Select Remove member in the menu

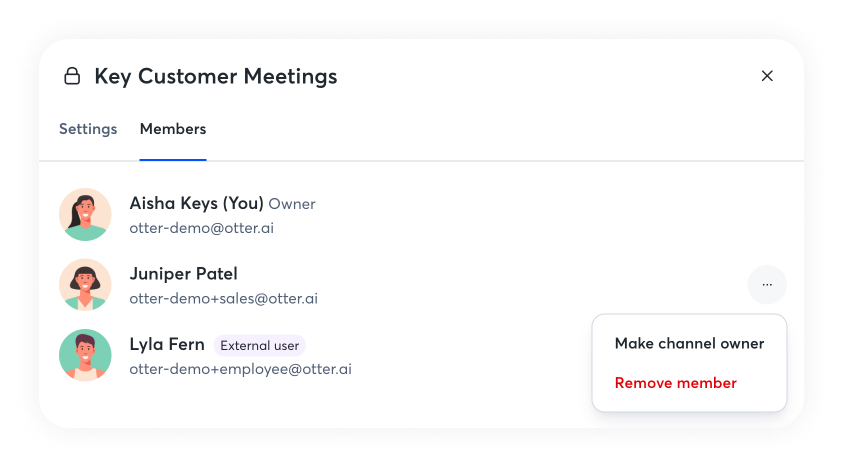coord(675,383)
